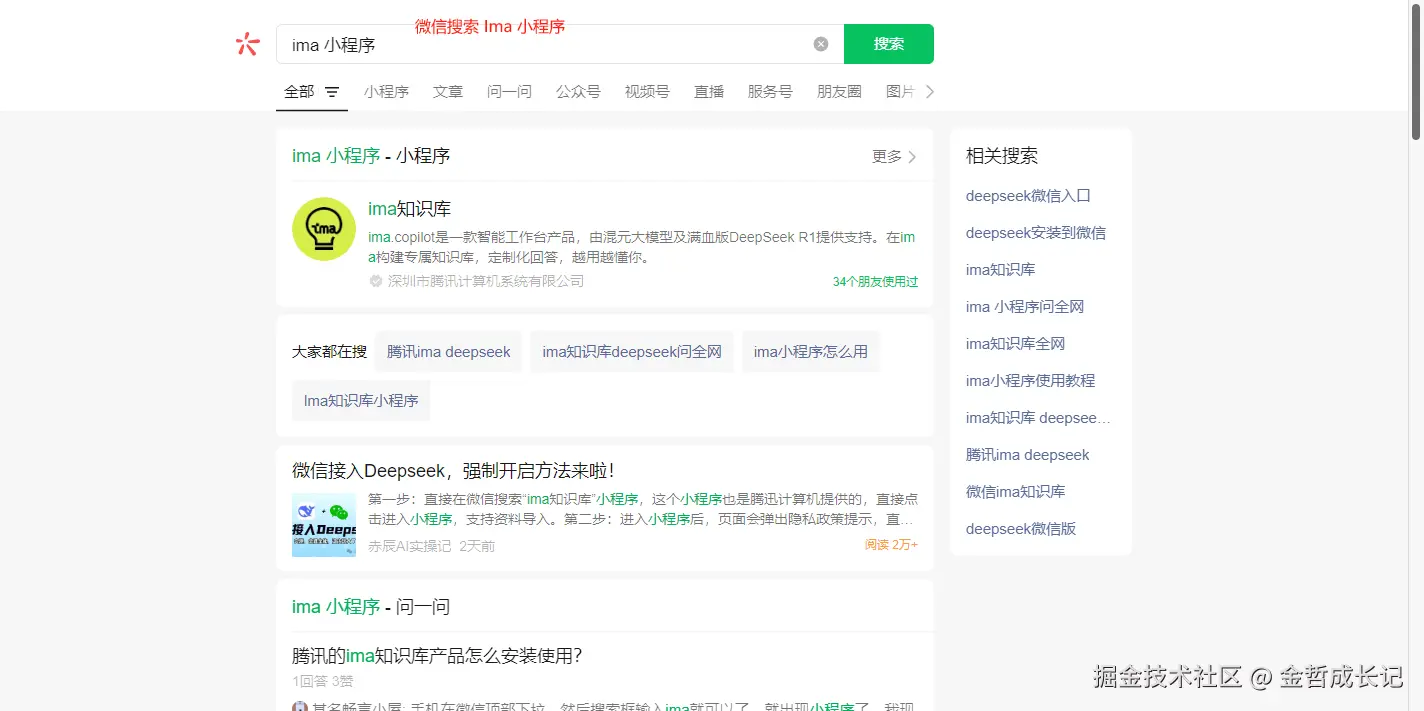The width and height of the screenshot is (1424, 711).
Task: Click the green 搜索 button
Action: point(889,44)
